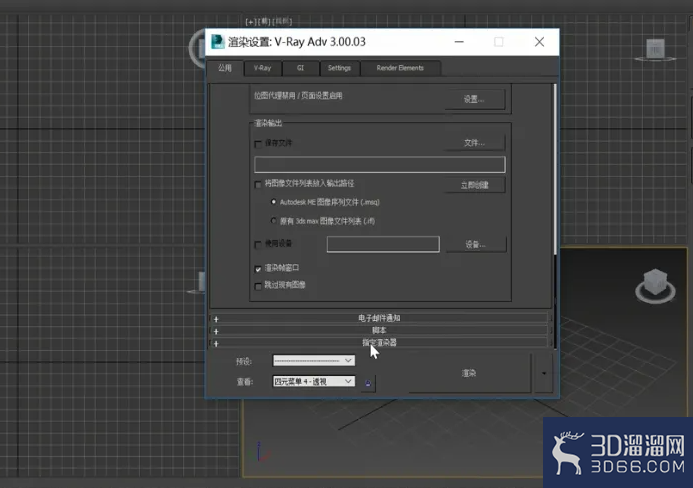
Task: Open the 查看 viewport dropdown
Action: tap(314, 381)
